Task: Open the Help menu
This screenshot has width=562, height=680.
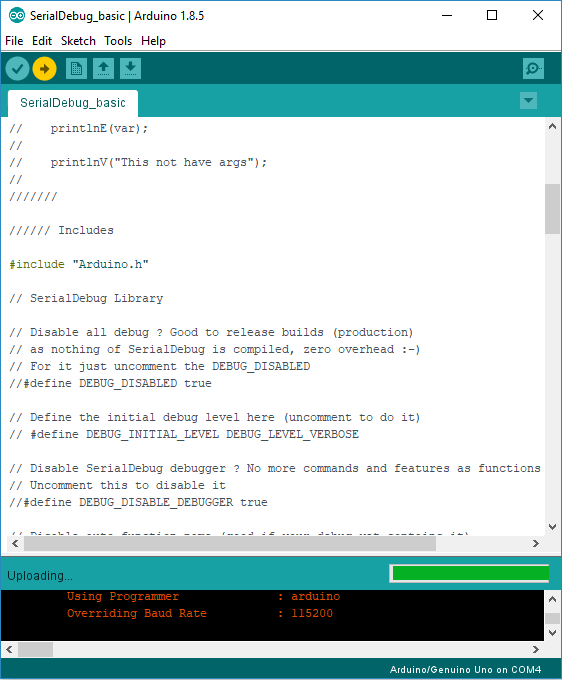Action: pos(153,41)
